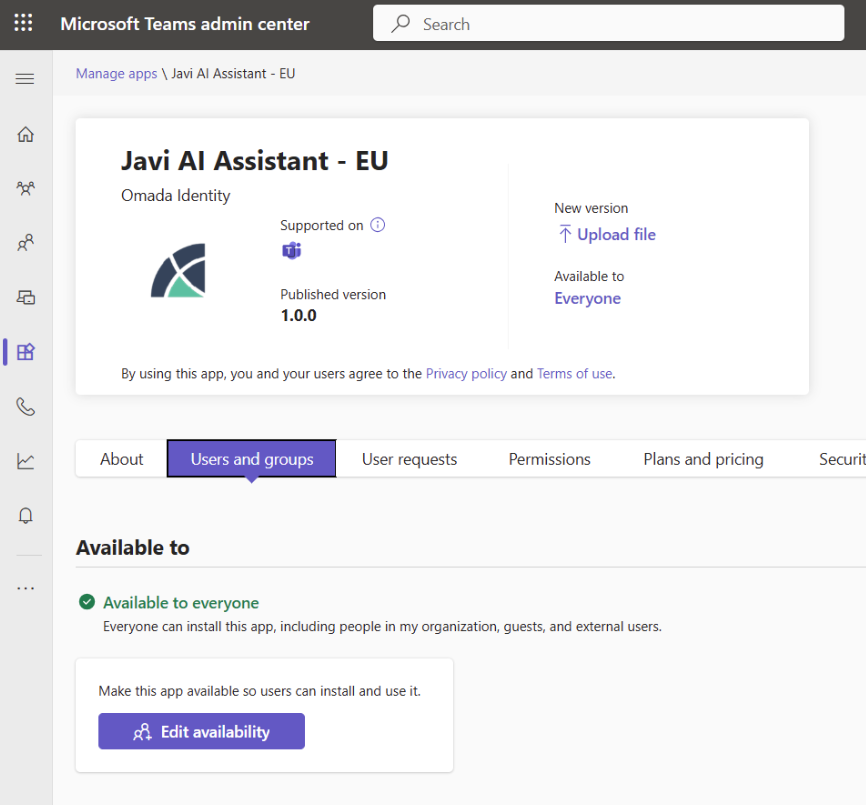Open the Privacy policy link
The height and width of the screenshot is (805, 866).
[x=466, y=374]
